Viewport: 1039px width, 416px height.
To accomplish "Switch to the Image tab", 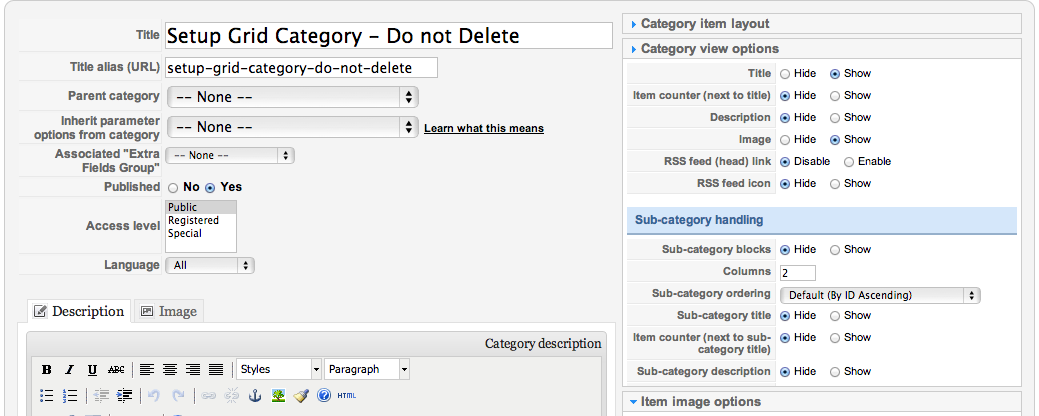I will 168,311.
